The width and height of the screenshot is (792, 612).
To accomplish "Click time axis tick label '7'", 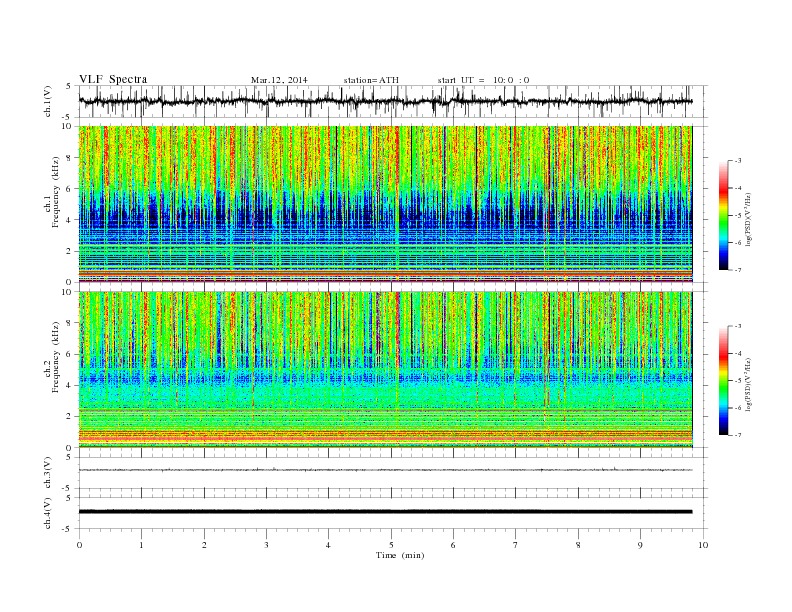I will pyautogui.click(x=516, y=545).
